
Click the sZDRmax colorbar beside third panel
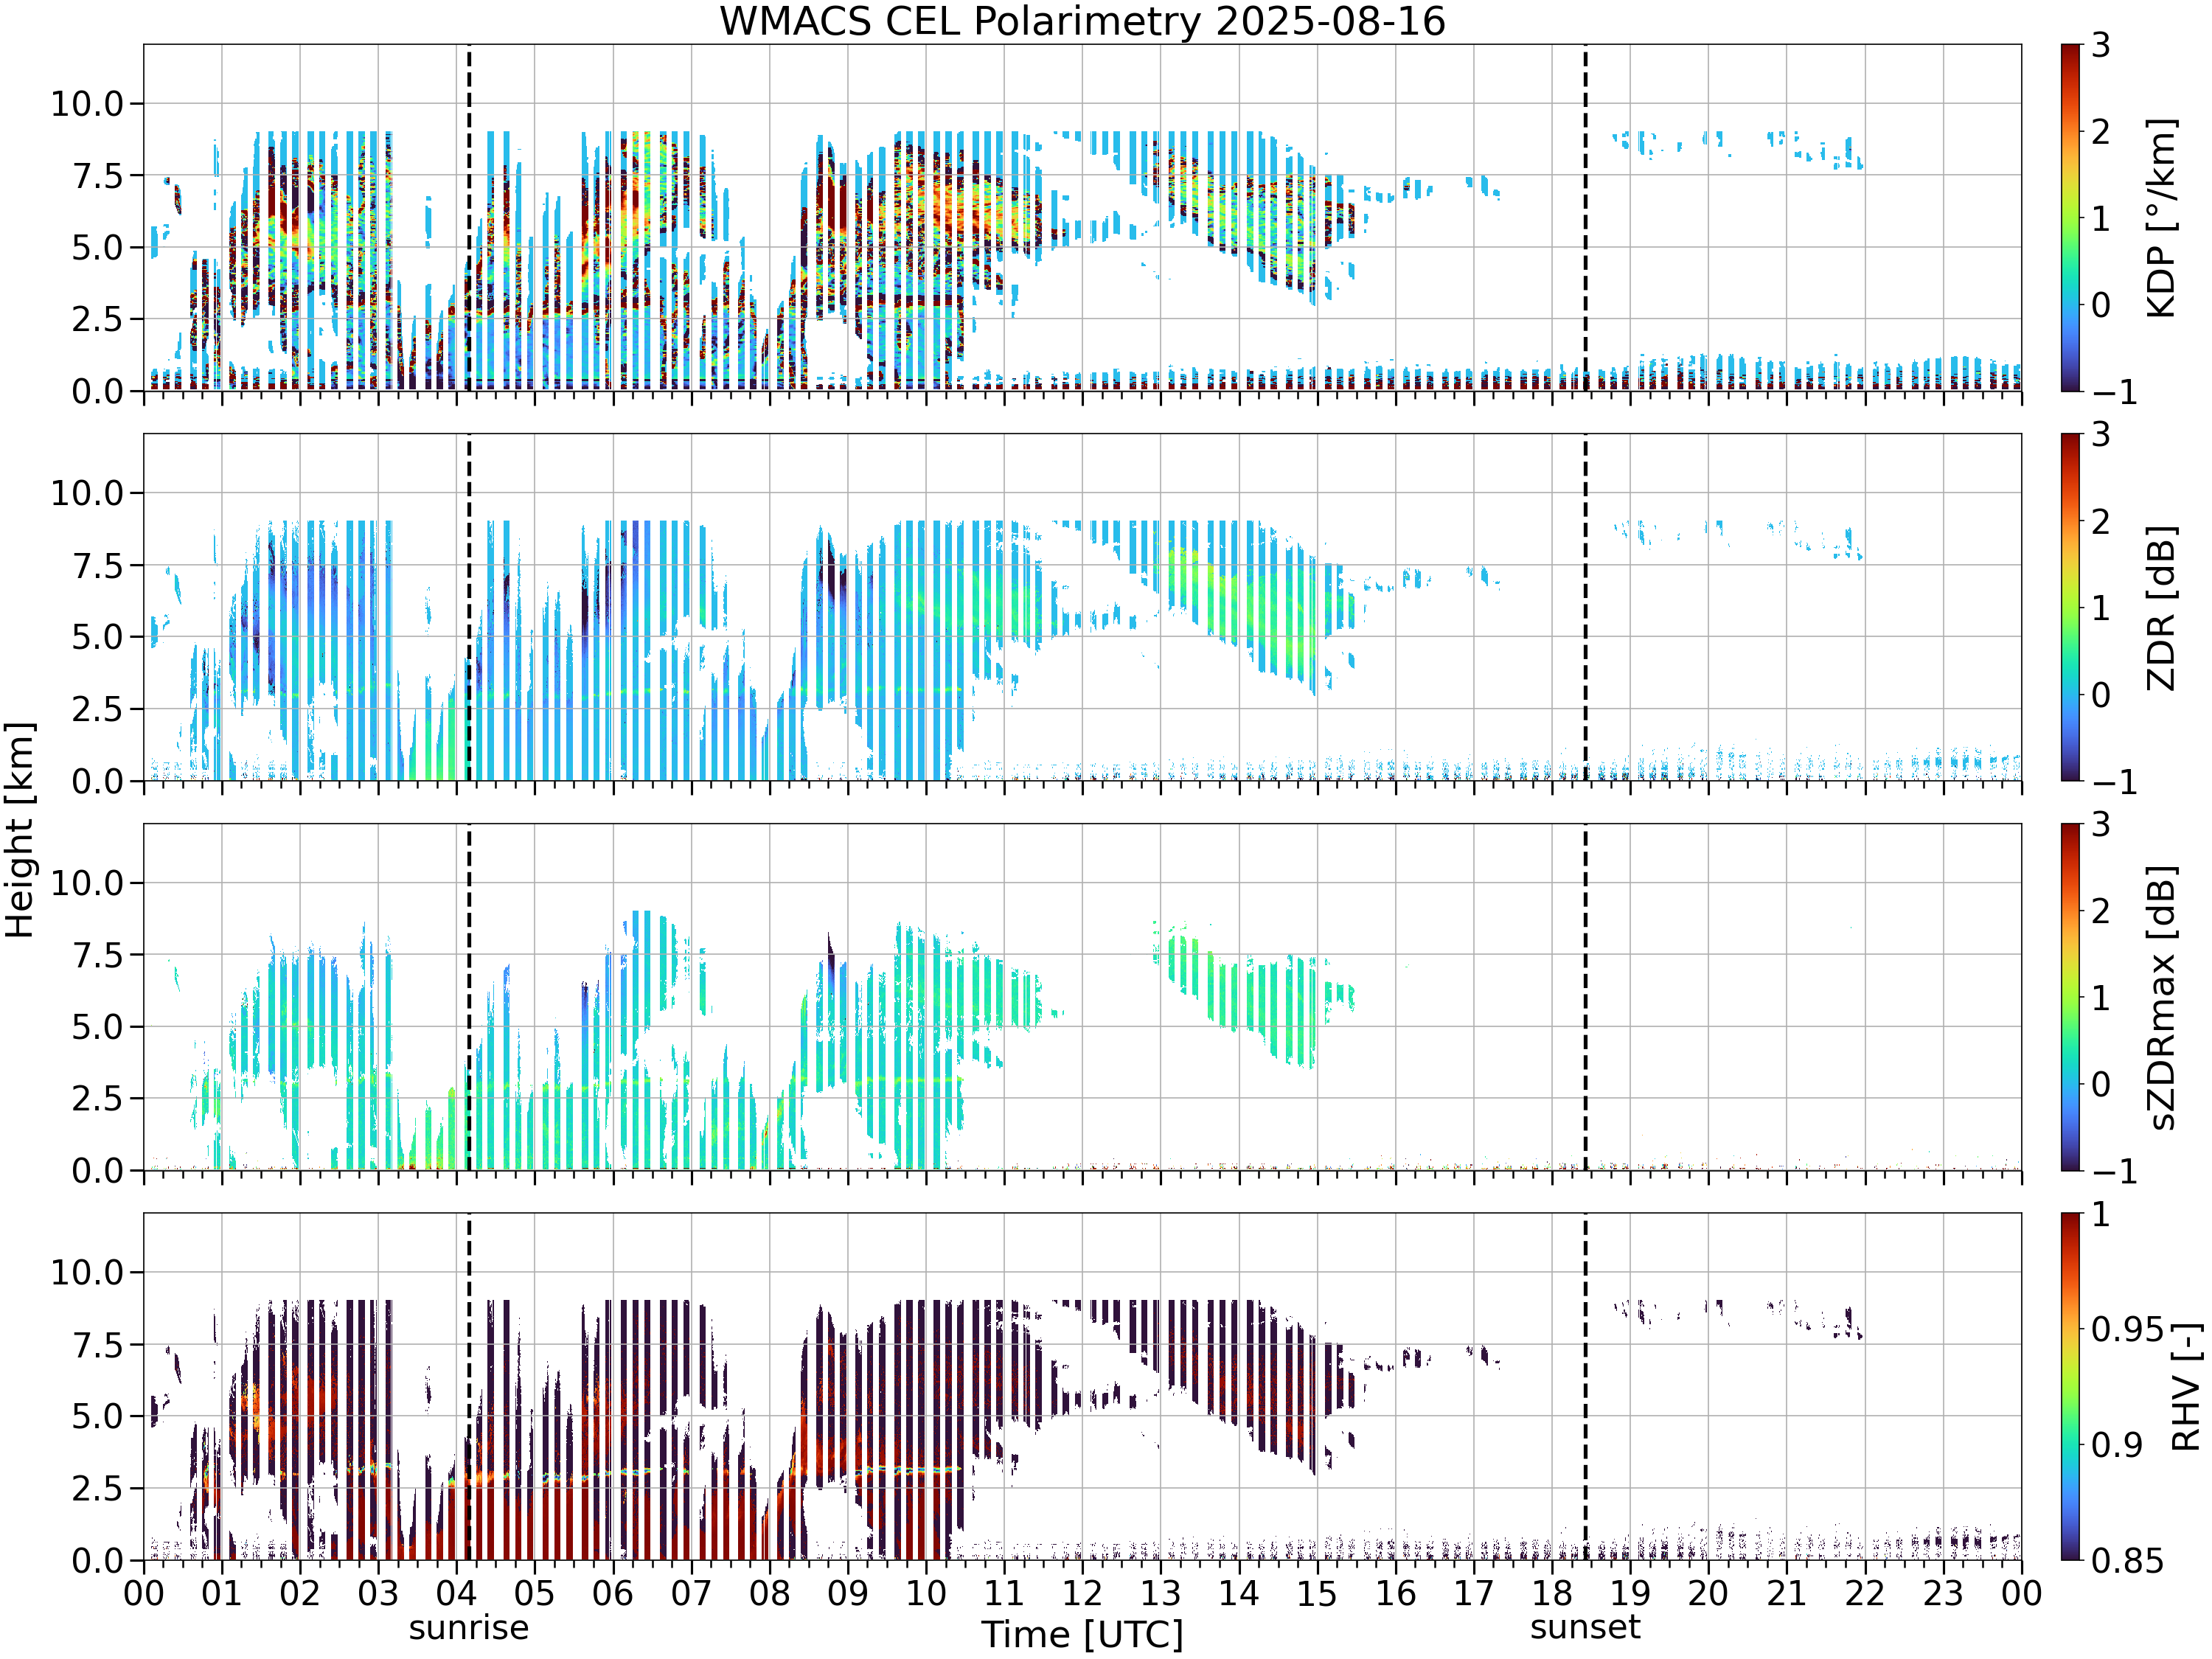pyautogui.click(x=2071, y=997)
